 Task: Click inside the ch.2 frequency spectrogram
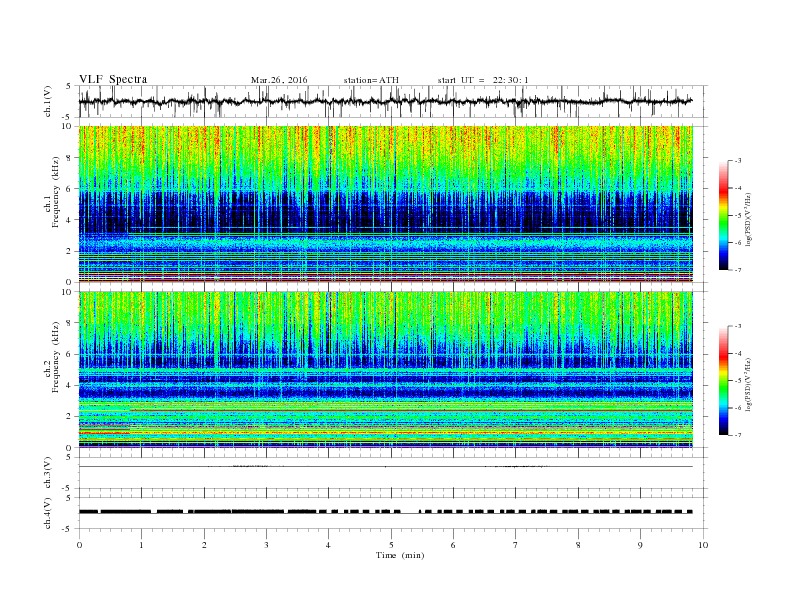(385, 370)
